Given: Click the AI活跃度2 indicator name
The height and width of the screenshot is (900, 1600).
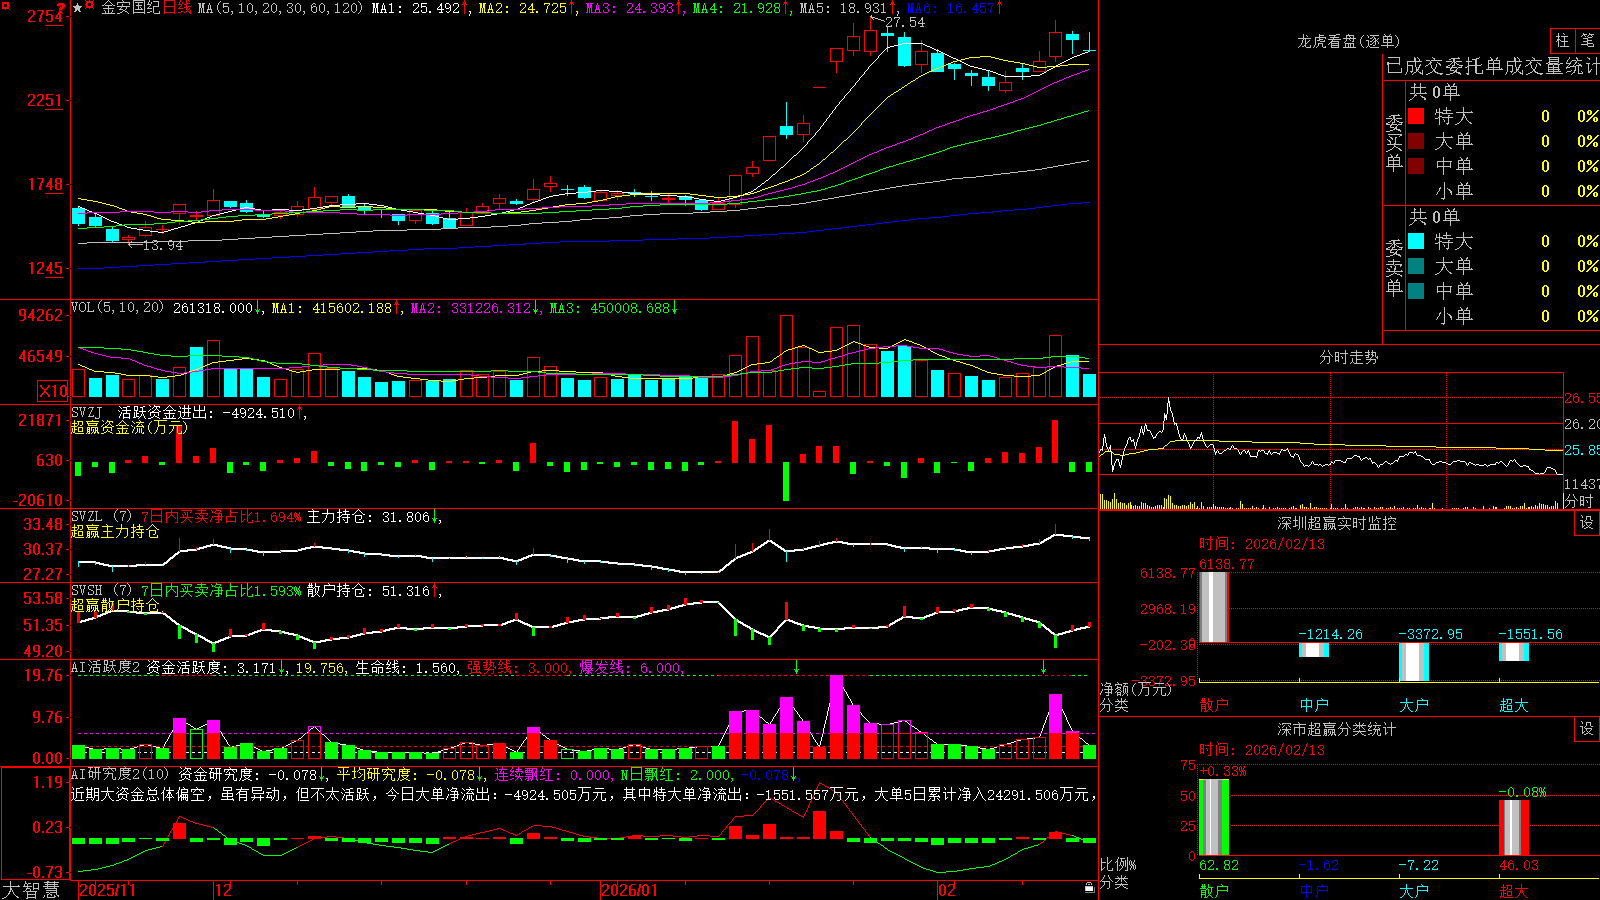Looking at the screenshot, I should pyautogui.click(x=106, y=668).
